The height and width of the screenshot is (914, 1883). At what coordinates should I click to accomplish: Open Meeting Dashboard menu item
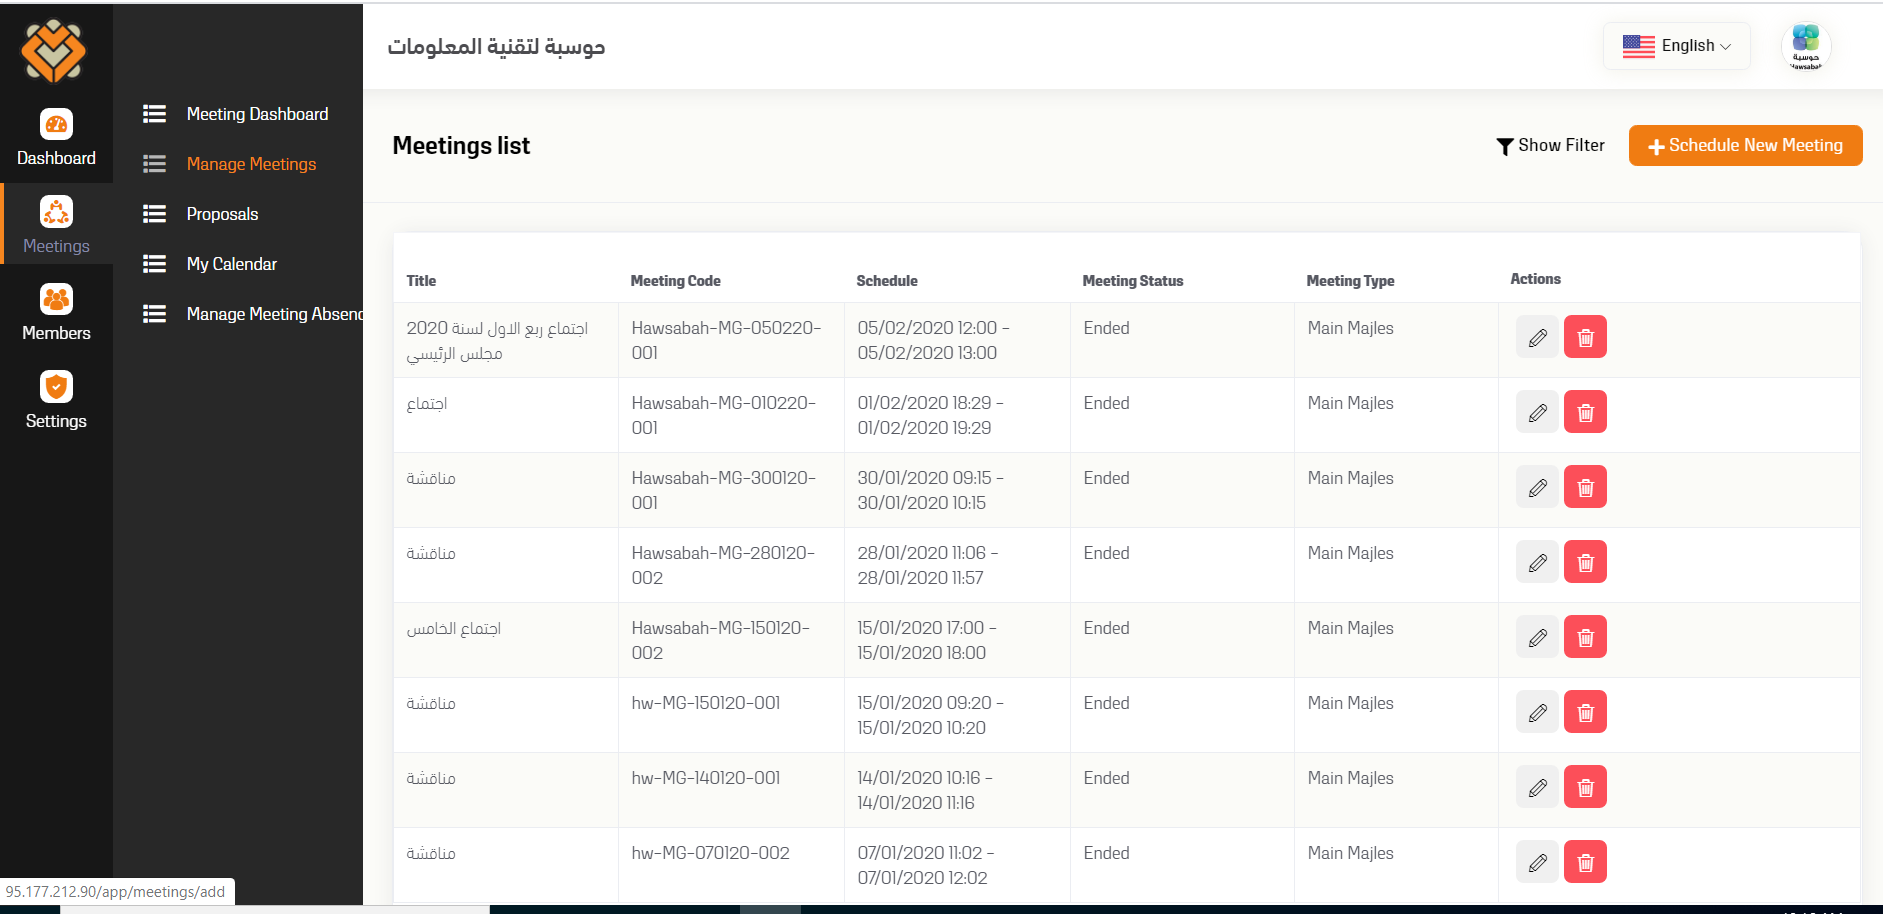click(257, 114)
